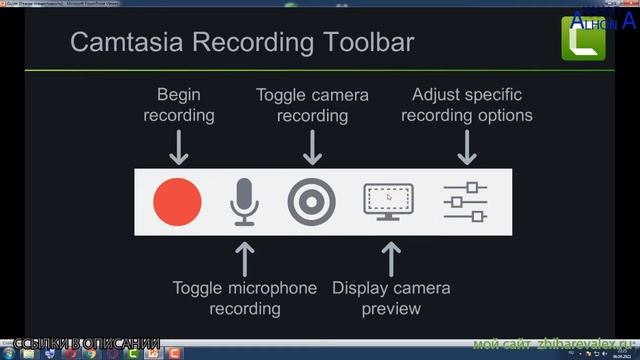640x360 pixels.
Task: Click the green Camtasia logo on slide
Action: pos(583,39)
